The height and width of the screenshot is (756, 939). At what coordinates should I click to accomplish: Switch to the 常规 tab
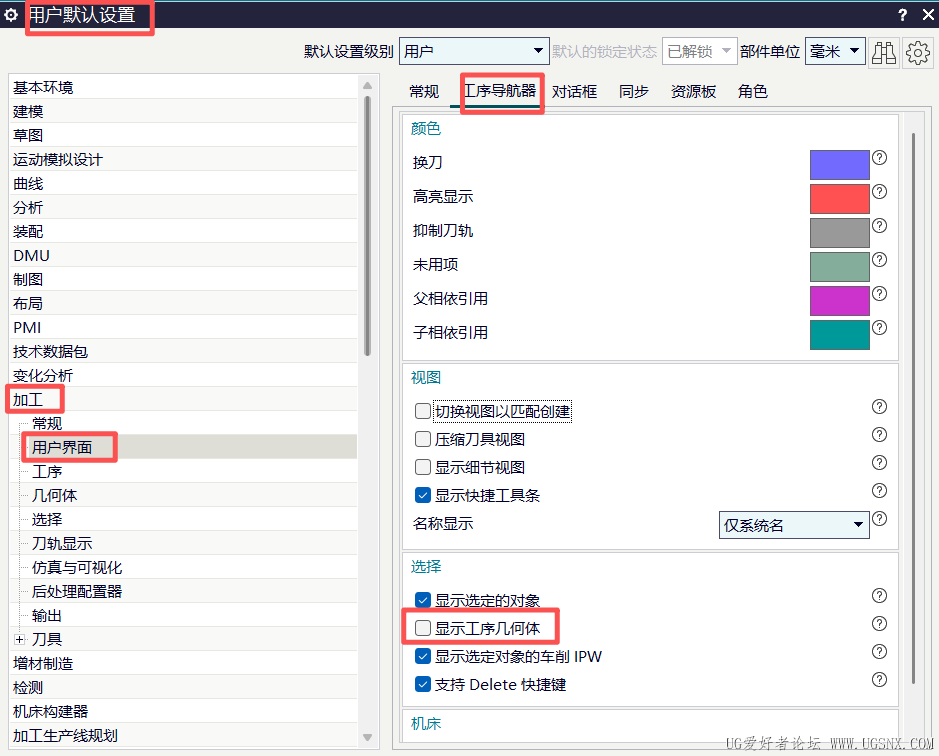[424, 92]
